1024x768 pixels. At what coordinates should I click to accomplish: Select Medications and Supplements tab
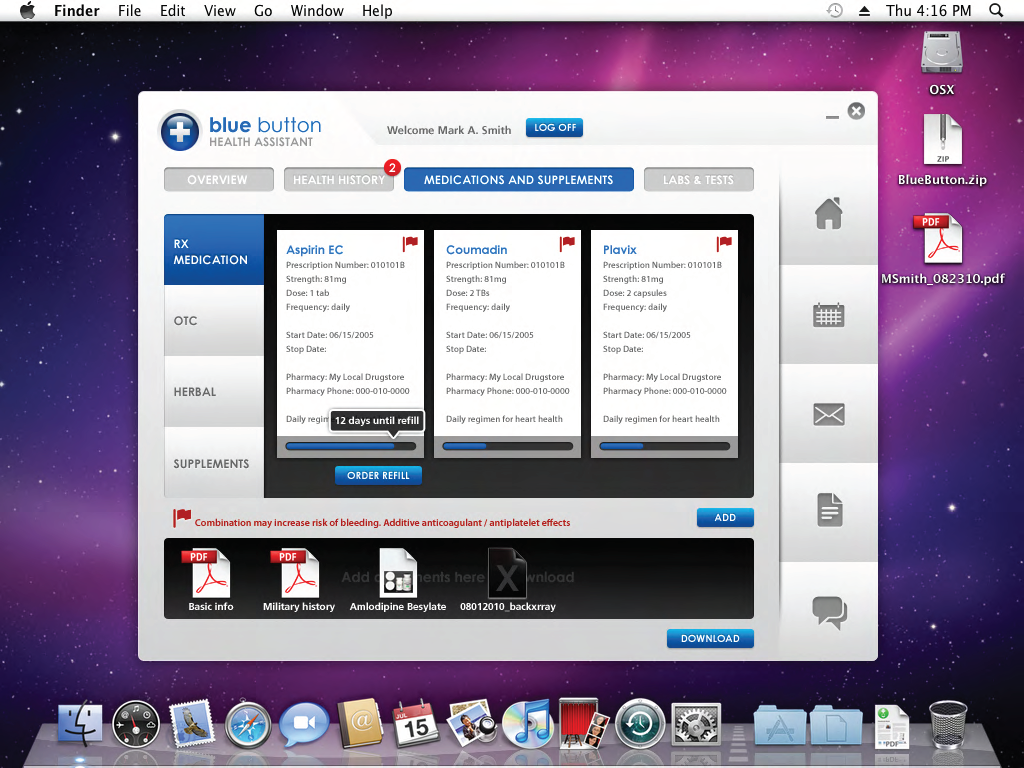(519, 180)
